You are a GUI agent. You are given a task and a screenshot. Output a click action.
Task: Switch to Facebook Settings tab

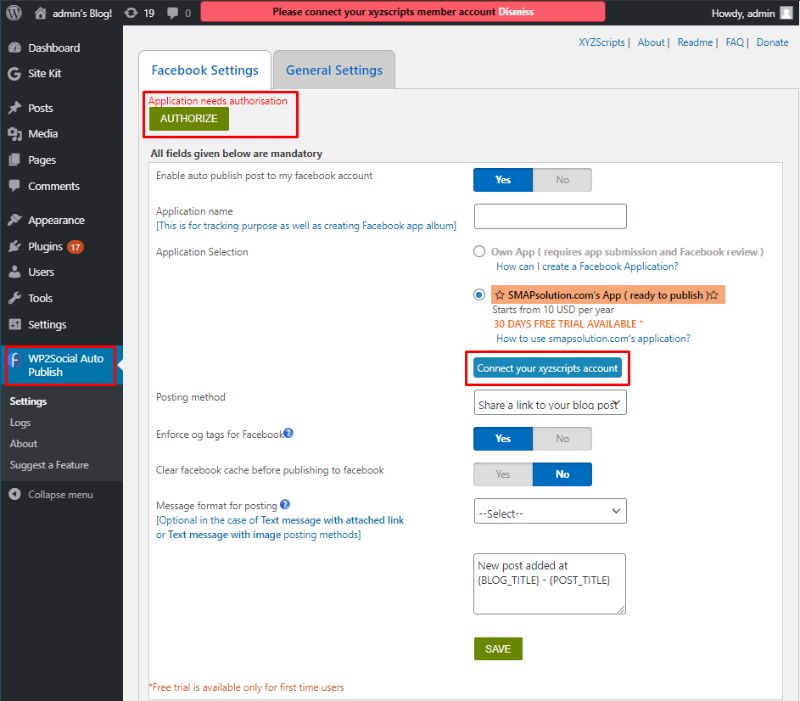[x=205, y=70]
